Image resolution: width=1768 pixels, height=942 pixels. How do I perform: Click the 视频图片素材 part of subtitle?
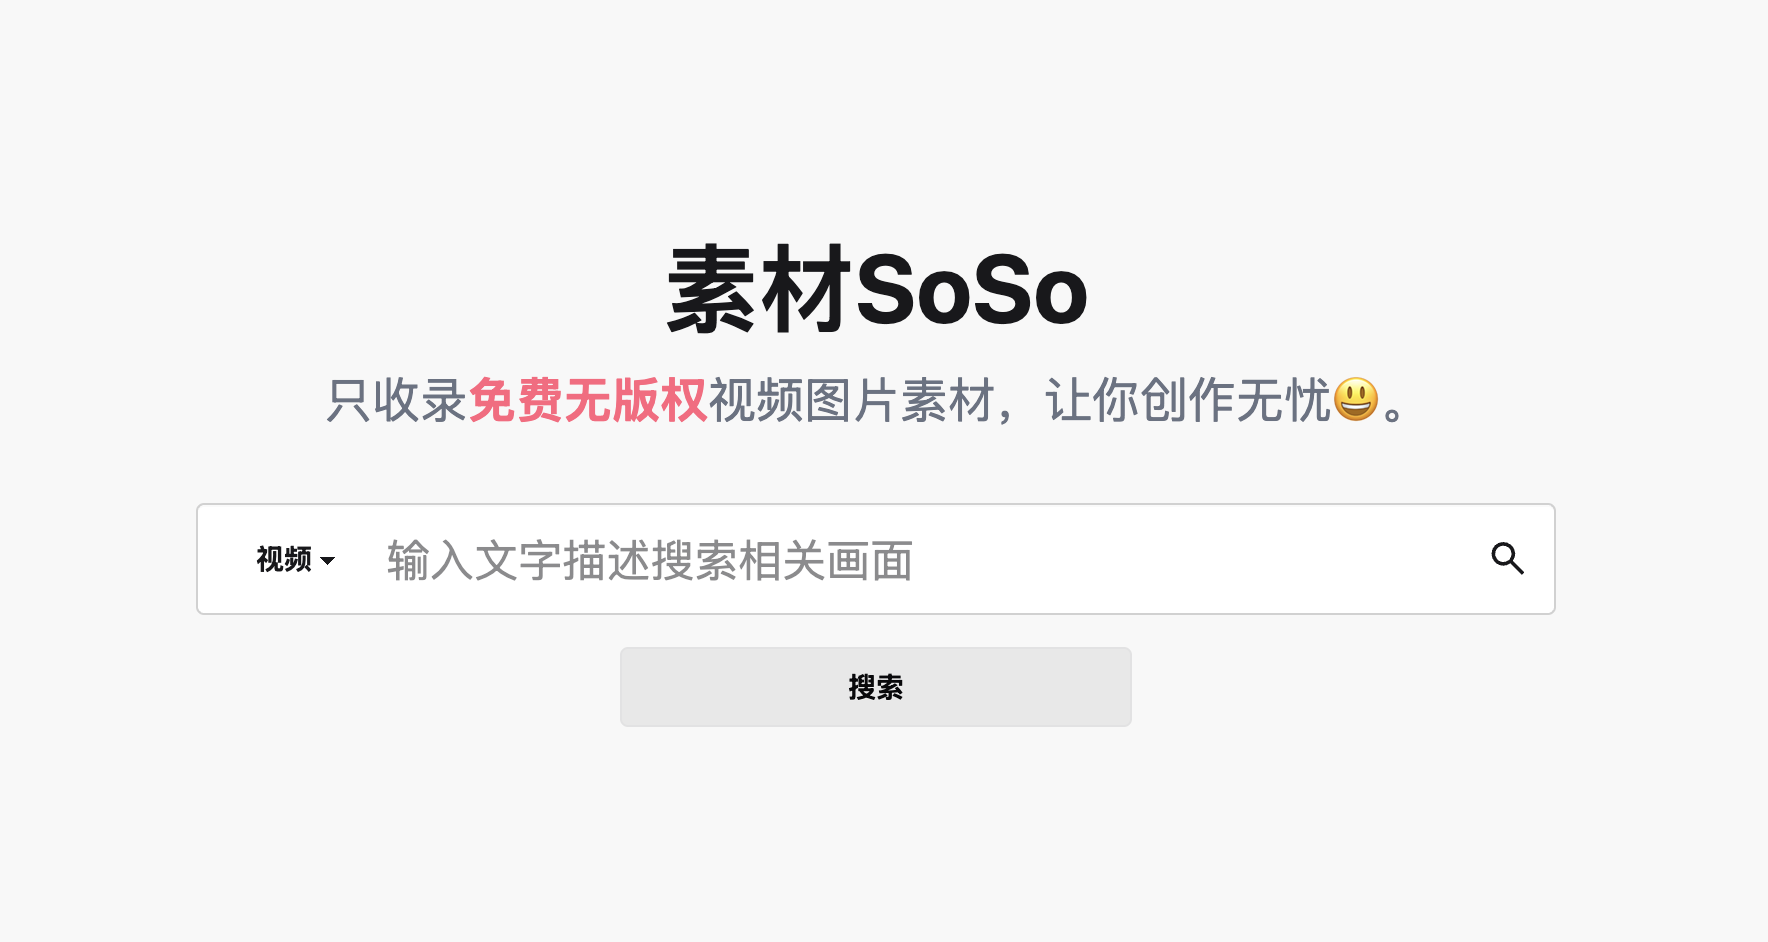[x=851, y=400]
